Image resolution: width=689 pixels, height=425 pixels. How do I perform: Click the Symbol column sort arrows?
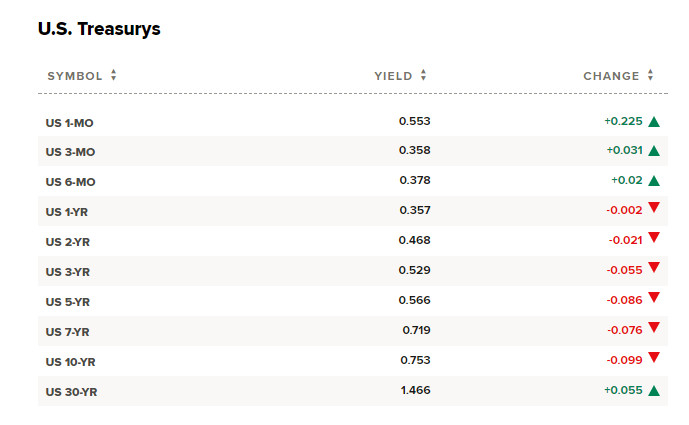coord(114,76)
